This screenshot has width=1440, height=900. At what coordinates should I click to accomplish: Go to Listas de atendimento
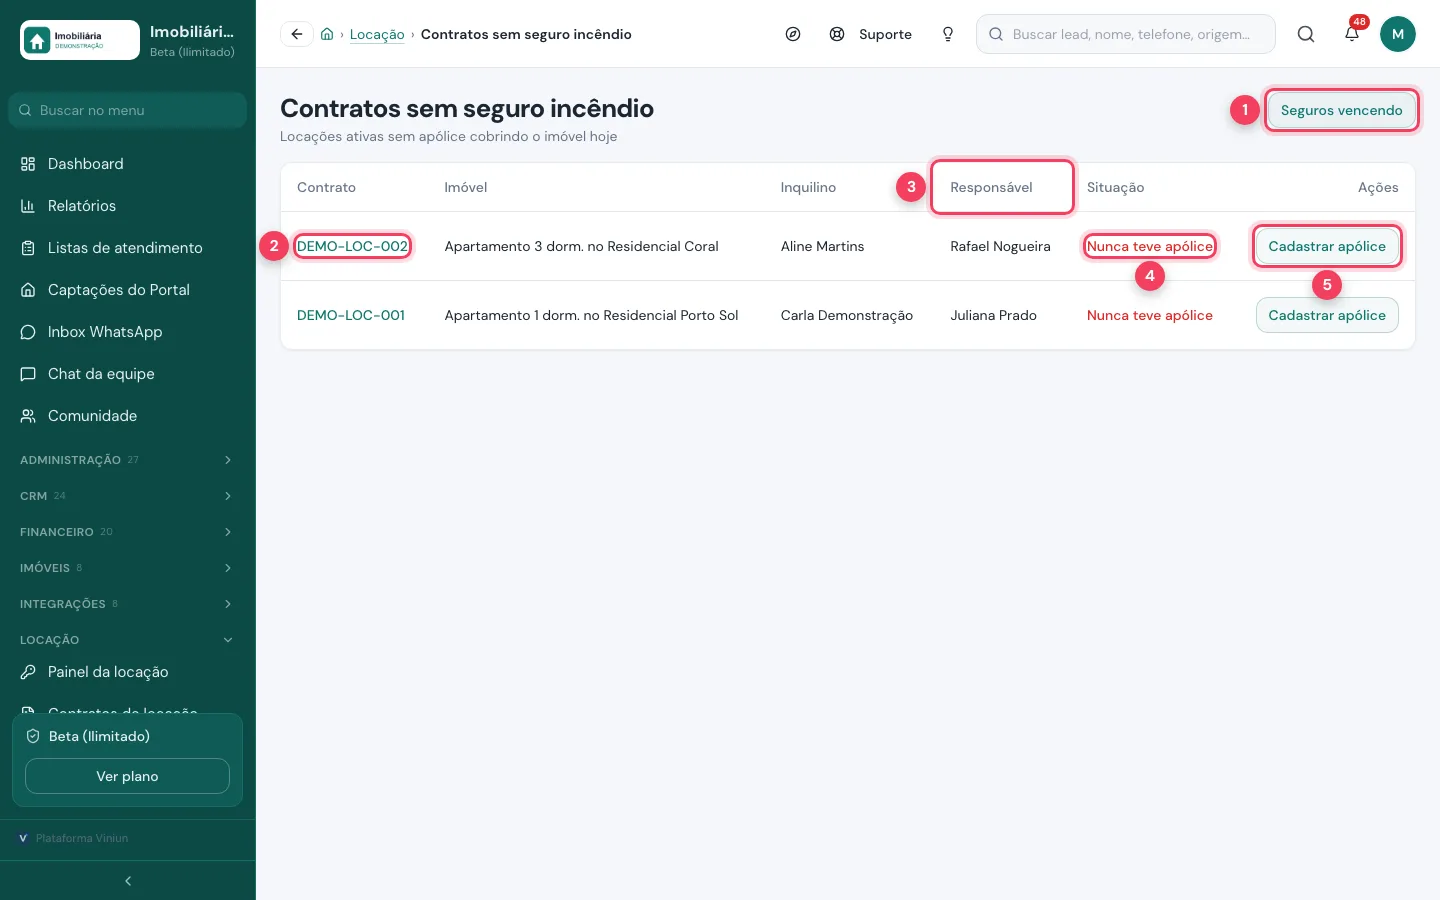coord(127,248)
